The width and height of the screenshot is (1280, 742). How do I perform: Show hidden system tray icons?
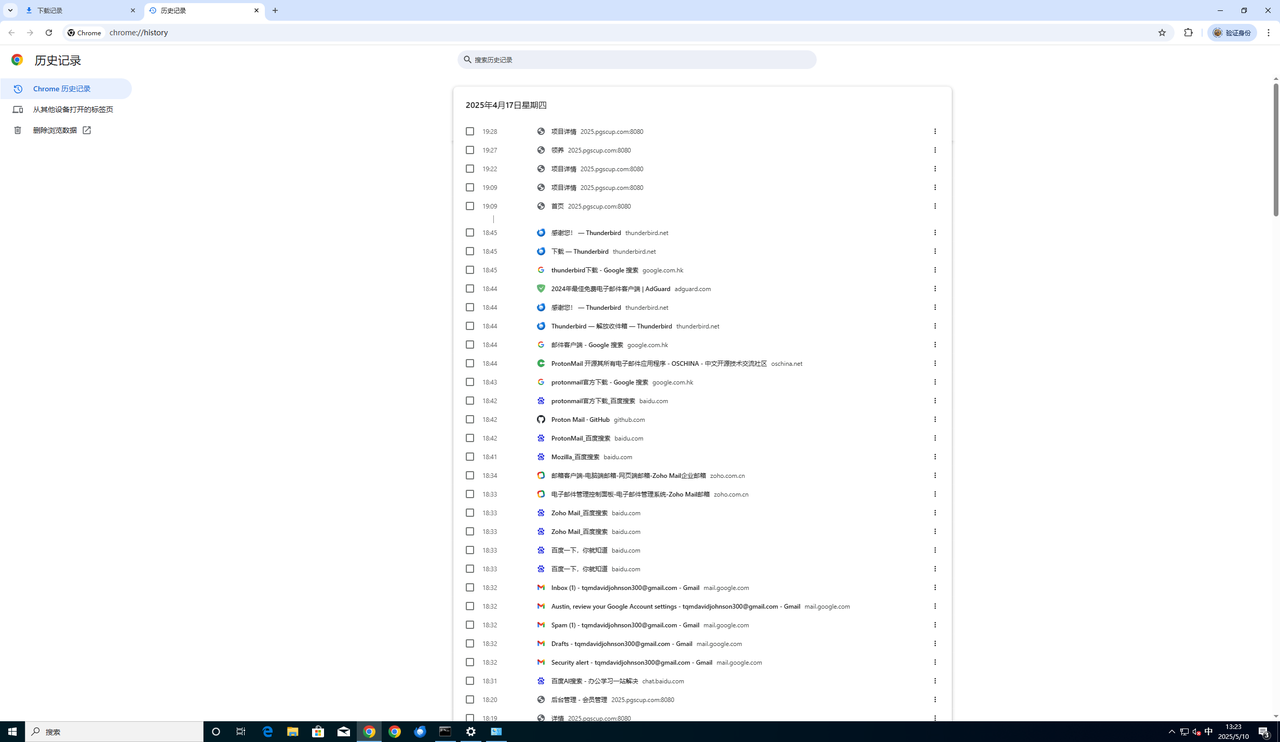tap(1171, 731)
